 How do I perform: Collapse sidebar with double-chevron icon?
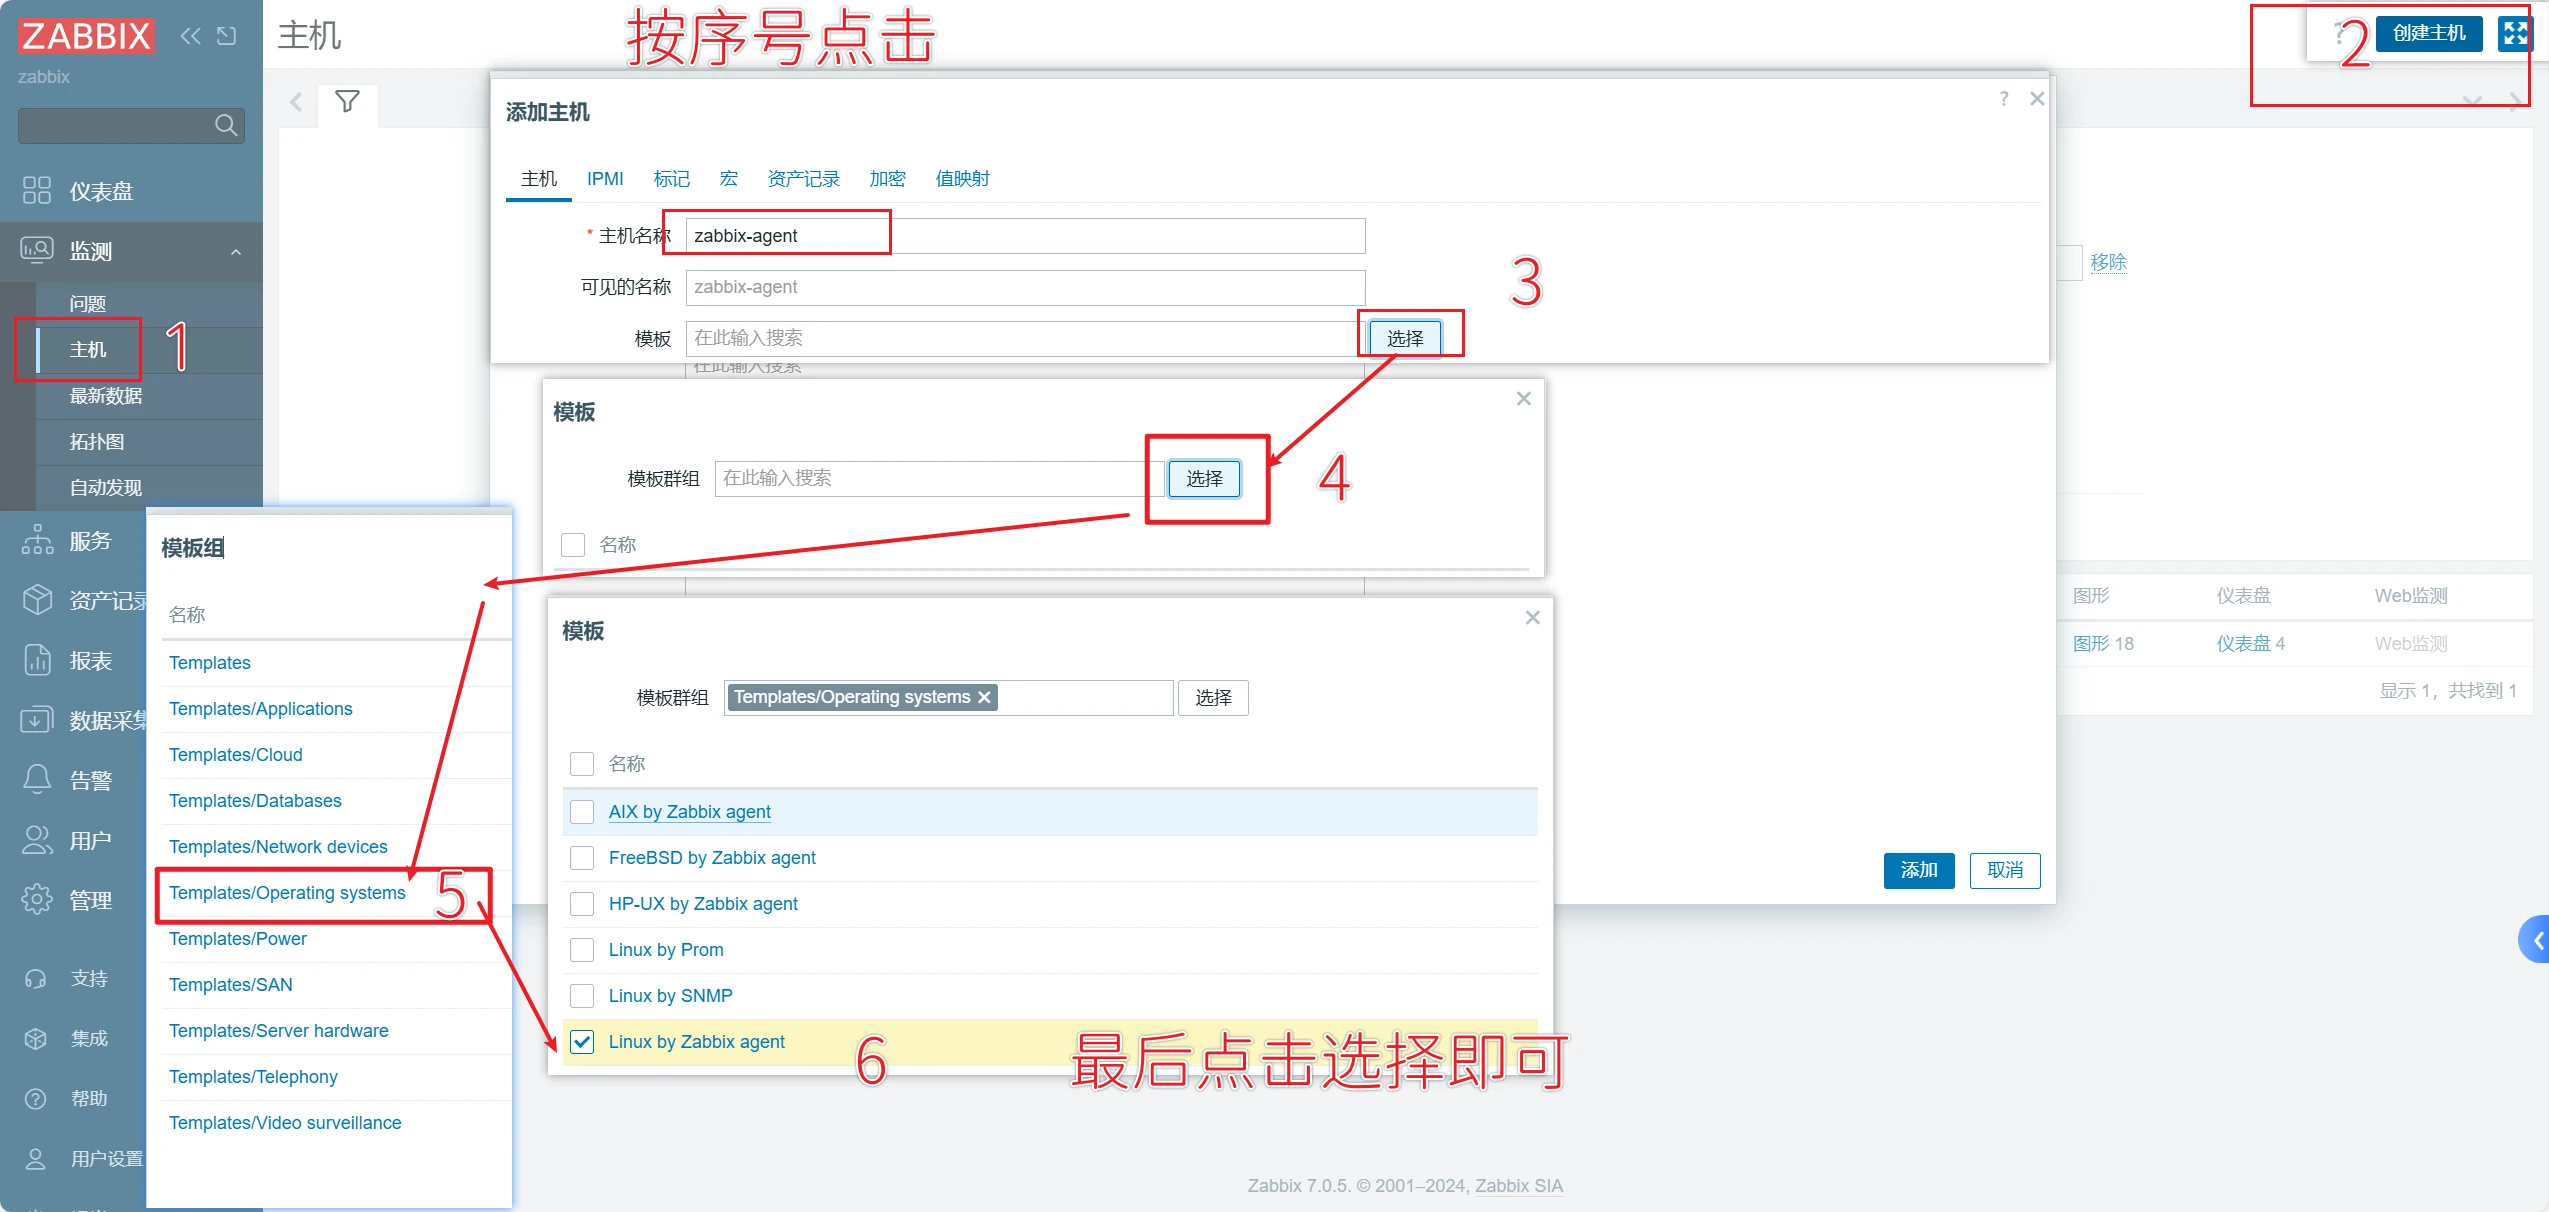(190, 36)
